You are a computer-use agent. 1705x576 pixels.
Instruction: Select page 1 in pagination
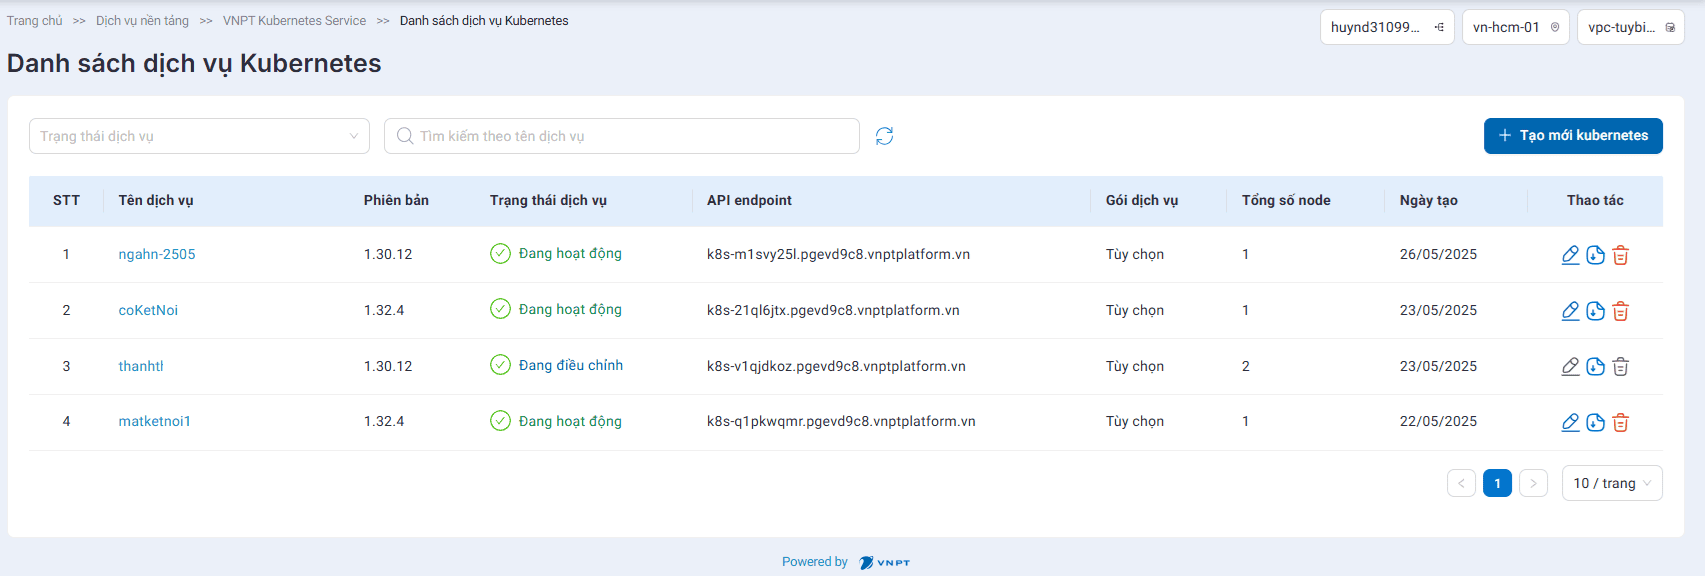point(1496,483)
